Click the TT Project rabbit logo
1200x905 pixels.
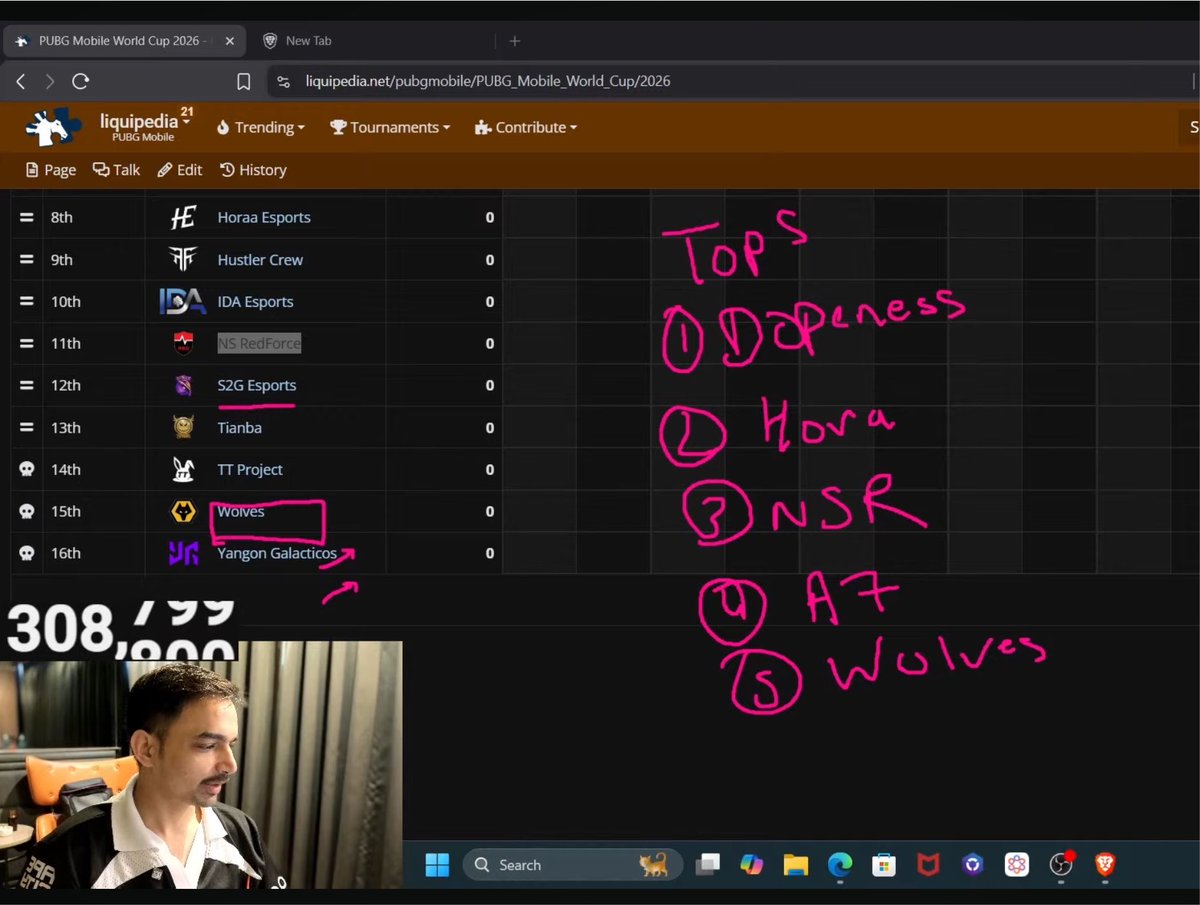coord(183,469)
